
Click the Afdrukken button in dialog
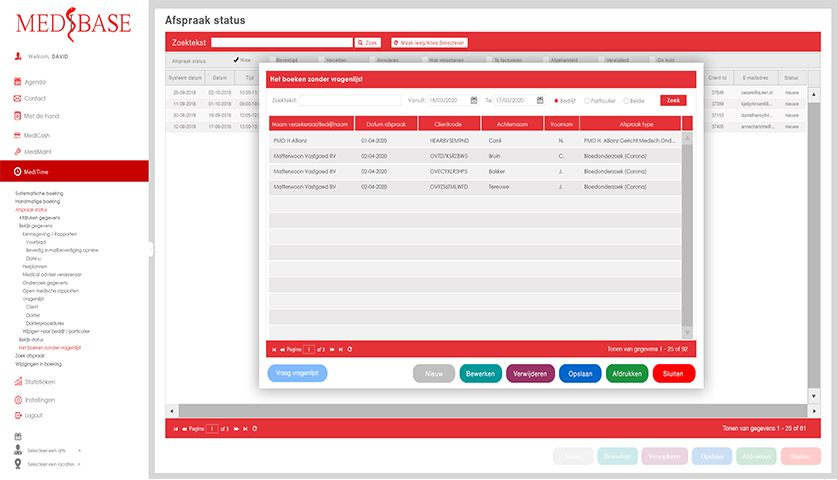tap(627, 374)
